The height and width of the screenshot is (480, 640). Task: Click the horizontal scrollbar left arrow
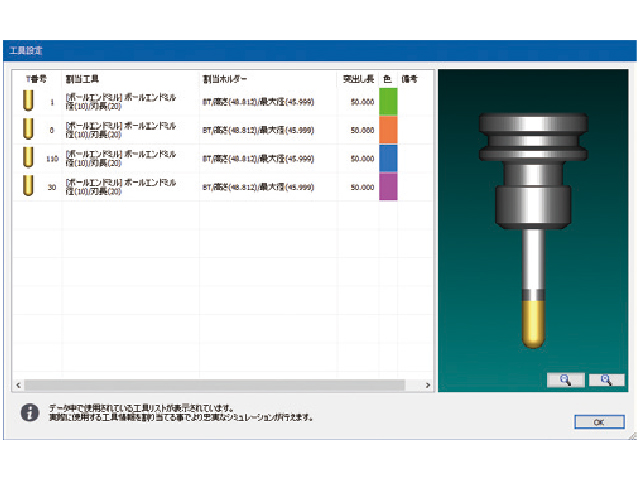18,385
